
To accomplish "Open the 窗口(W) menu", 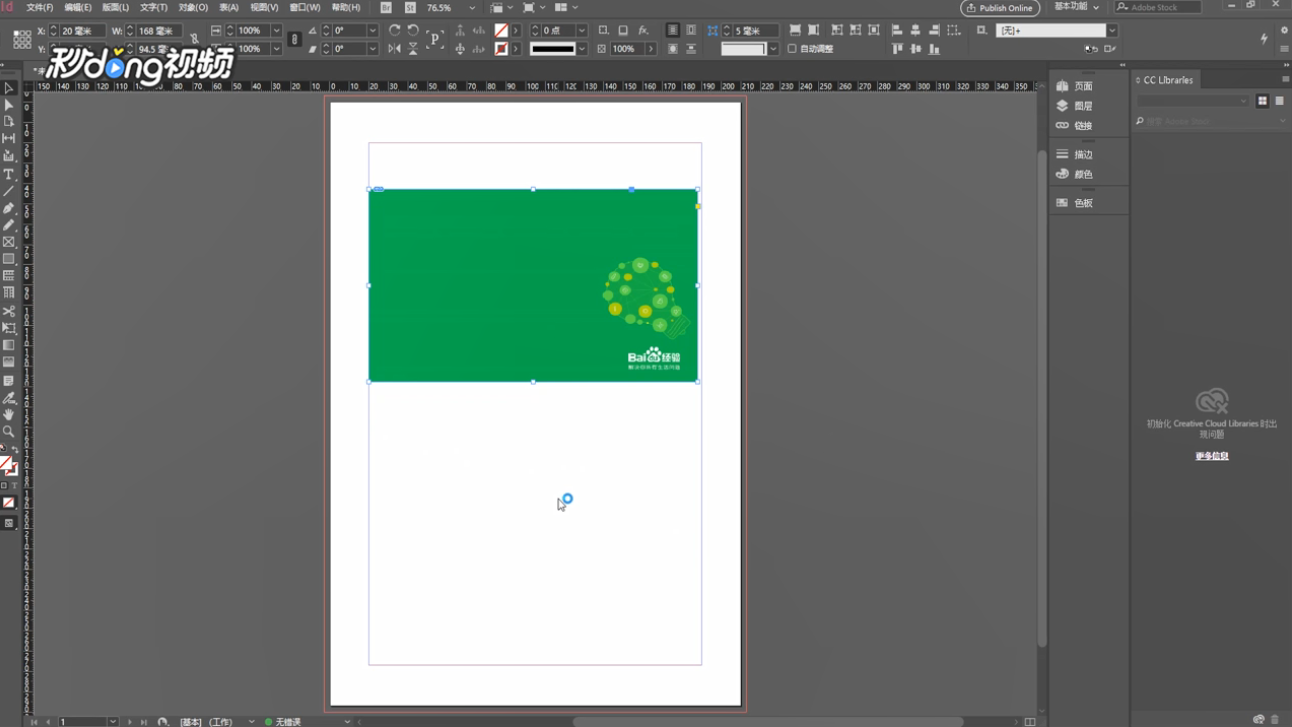I will 305,7.
